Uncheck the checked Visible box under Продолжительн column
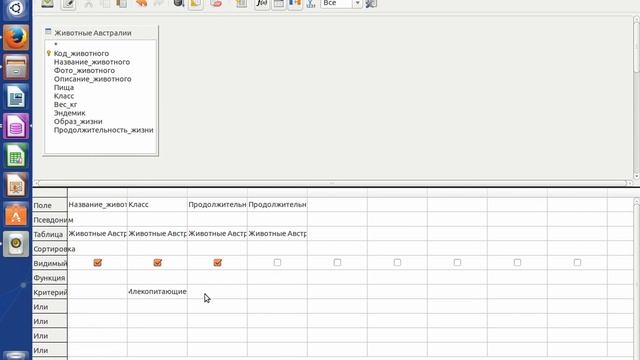Screen dimensions: 640x360 coord(218,262)
